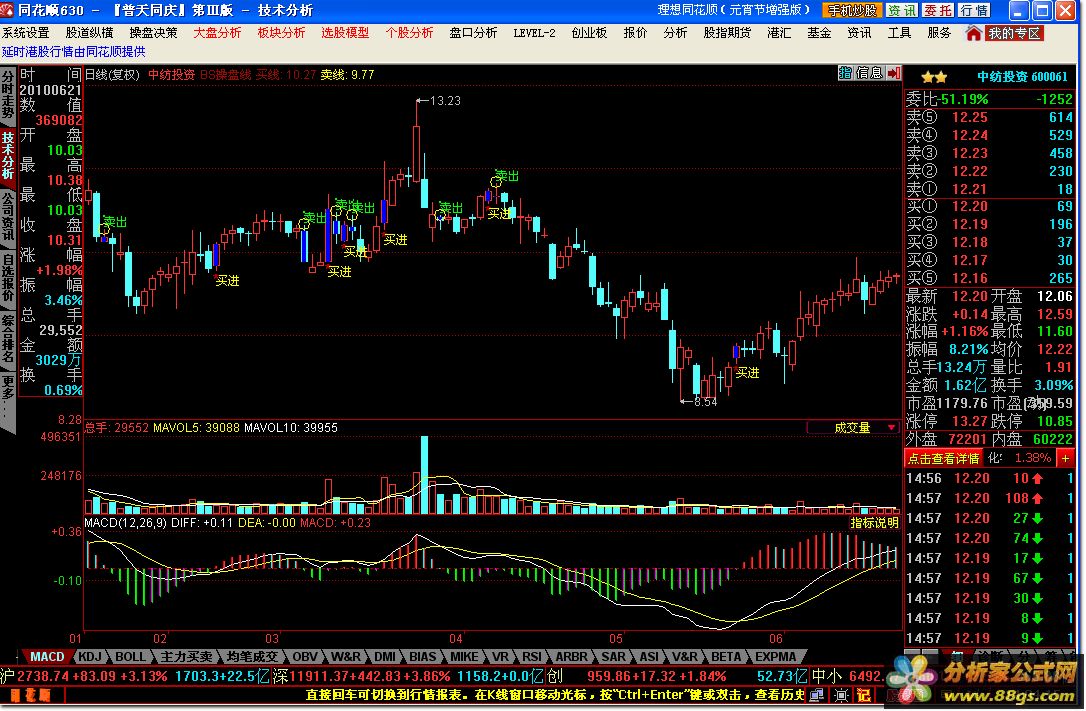Click the two-star rating icon
The width and height of the screenshot is (1086, 711).
coord(934,77)
